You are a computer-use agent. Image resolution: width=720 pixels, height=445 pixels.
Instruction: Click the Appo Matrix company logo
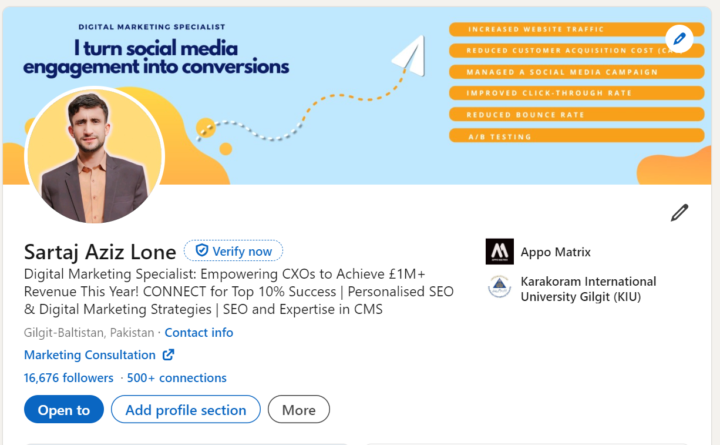click(500, 251)
